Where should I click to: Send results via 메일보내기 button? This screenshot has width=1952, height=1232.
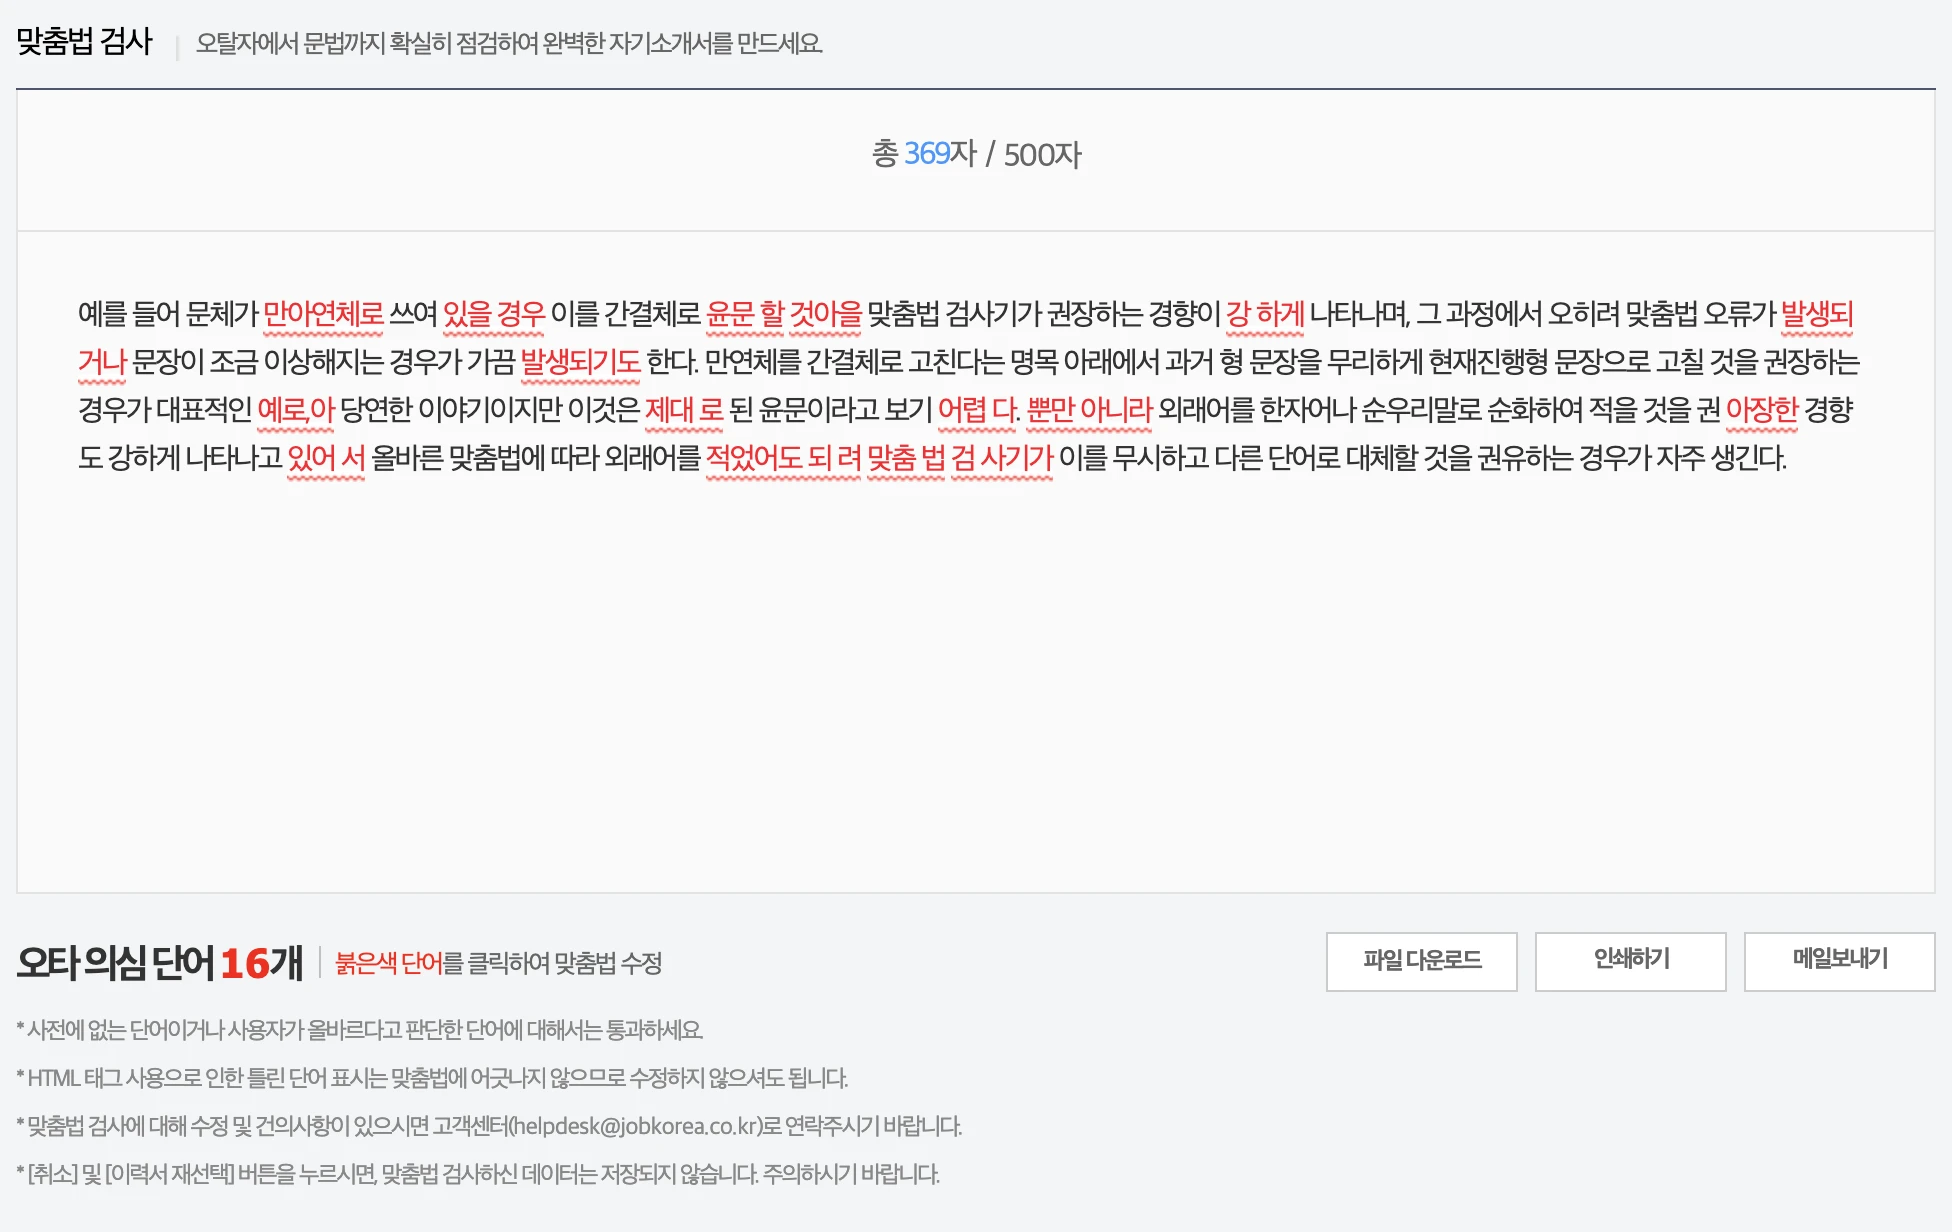(x=1840, y=962)
